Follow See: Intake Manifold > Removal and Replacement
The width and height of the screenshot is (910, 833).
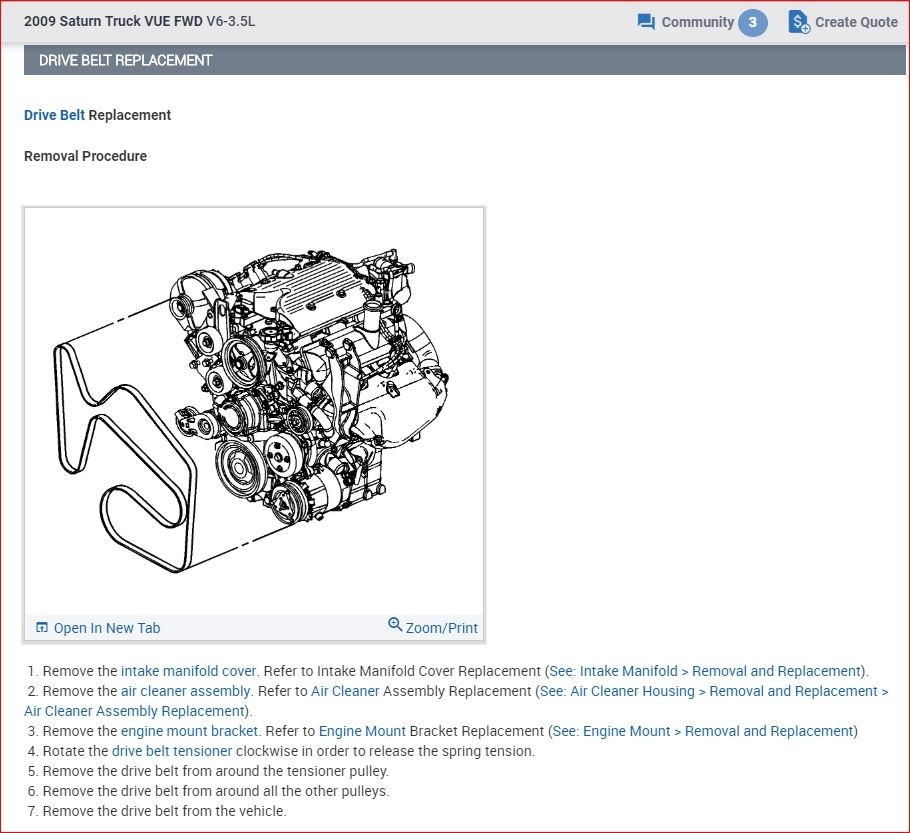[x=705, y=671]
